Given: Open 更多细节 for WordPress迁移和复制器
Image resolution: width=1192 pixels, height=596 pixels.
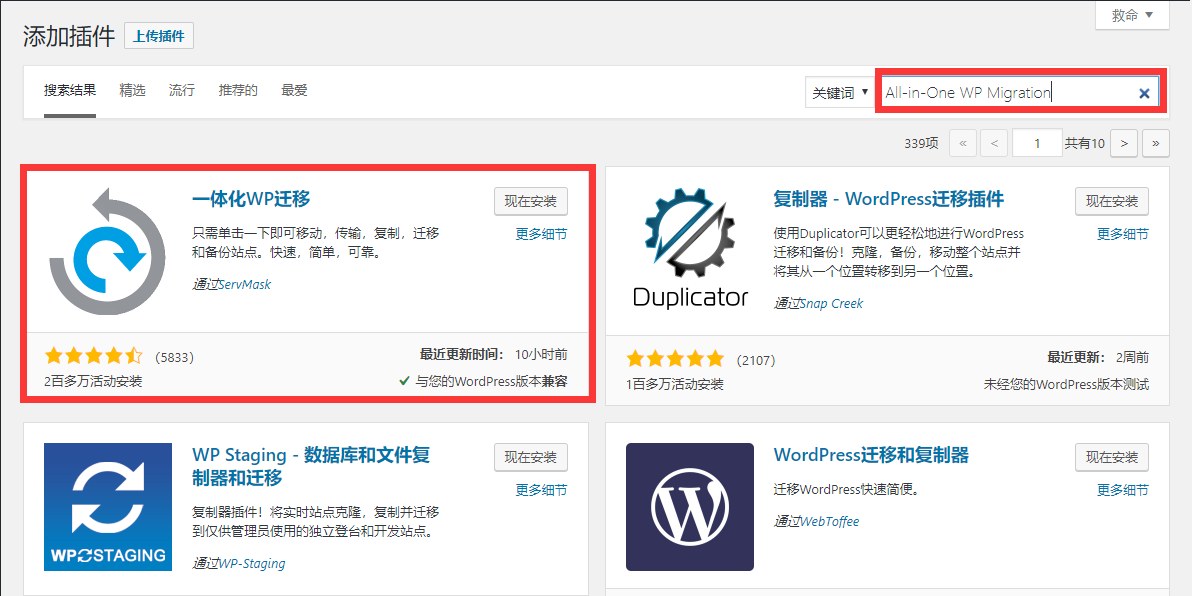Looking at the screenshot, I should click(1123, 490).
